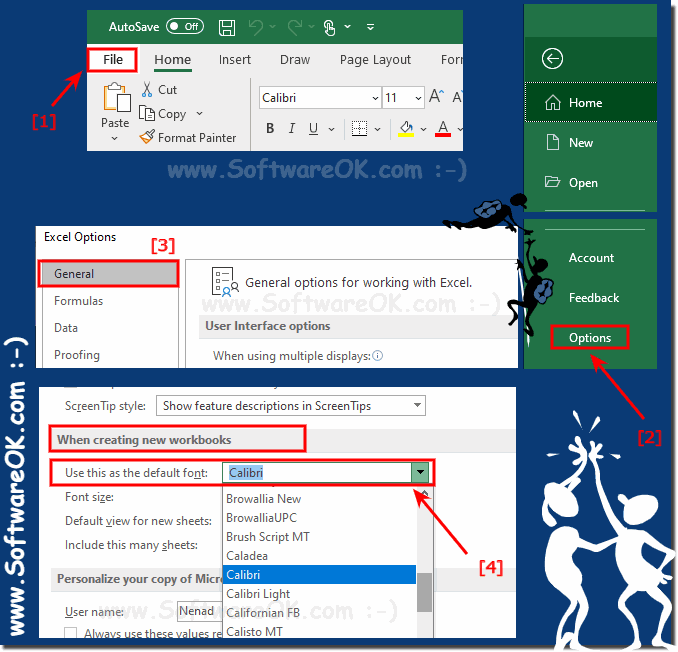Select Proofing in Excel Options

(x=77, y=355)
